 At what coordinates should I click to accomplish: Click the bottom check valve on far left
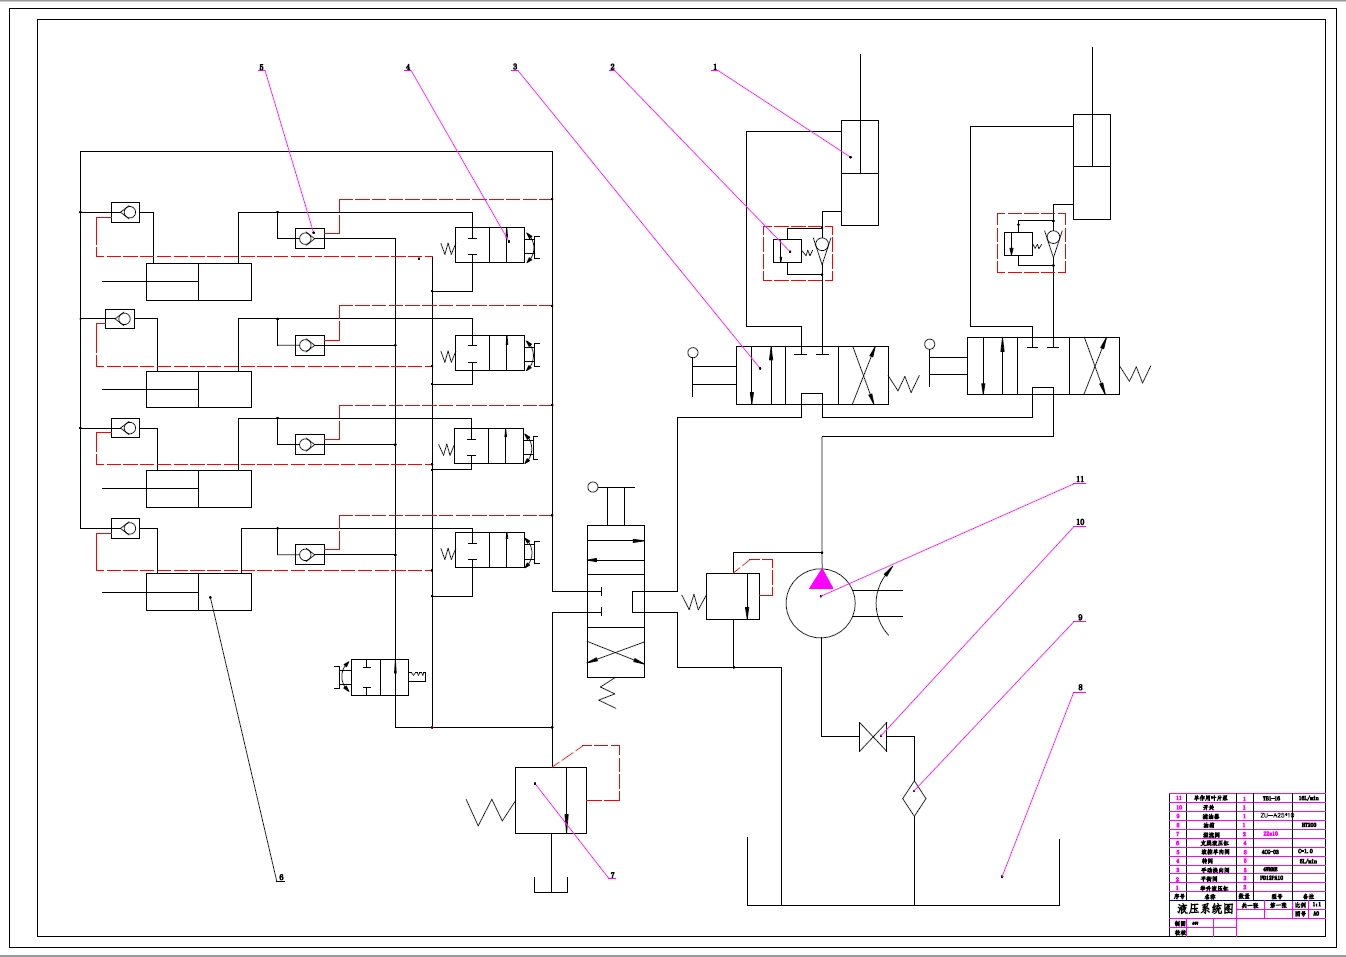[125, 528]
